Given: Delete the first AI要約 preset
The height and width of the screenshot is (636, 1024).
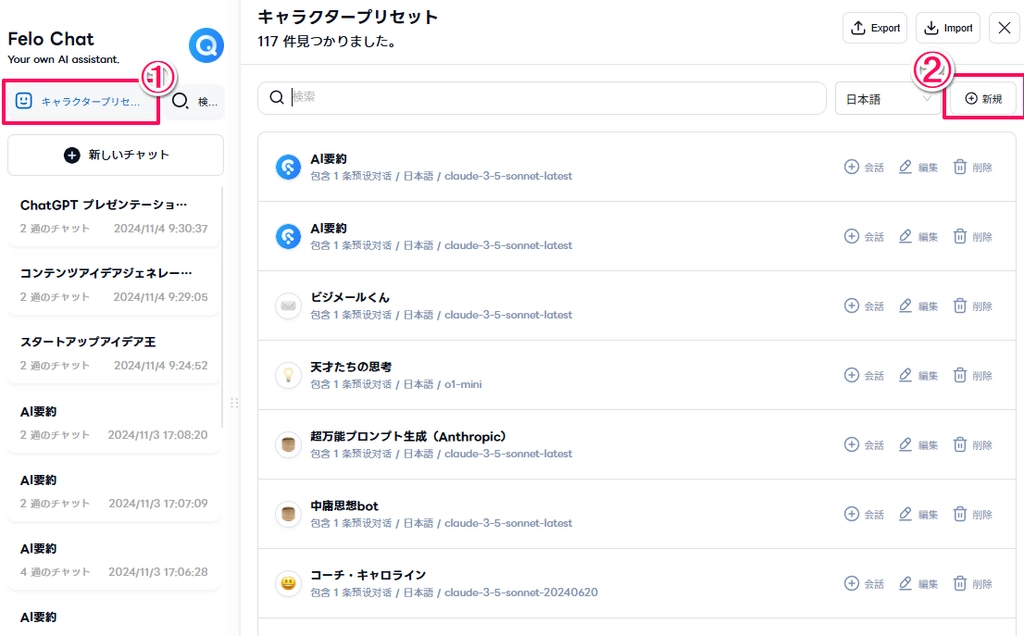Looking at the screenshot, I should click(972, 167).
